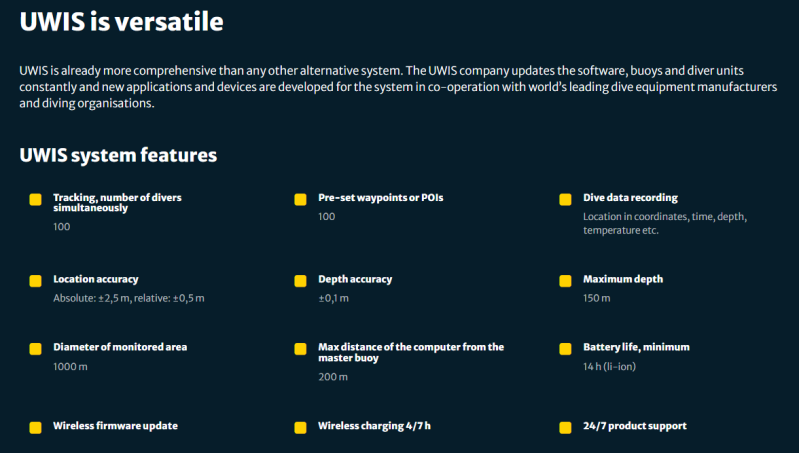Click the yellow square next to Depth accuracy

[300, 281]
